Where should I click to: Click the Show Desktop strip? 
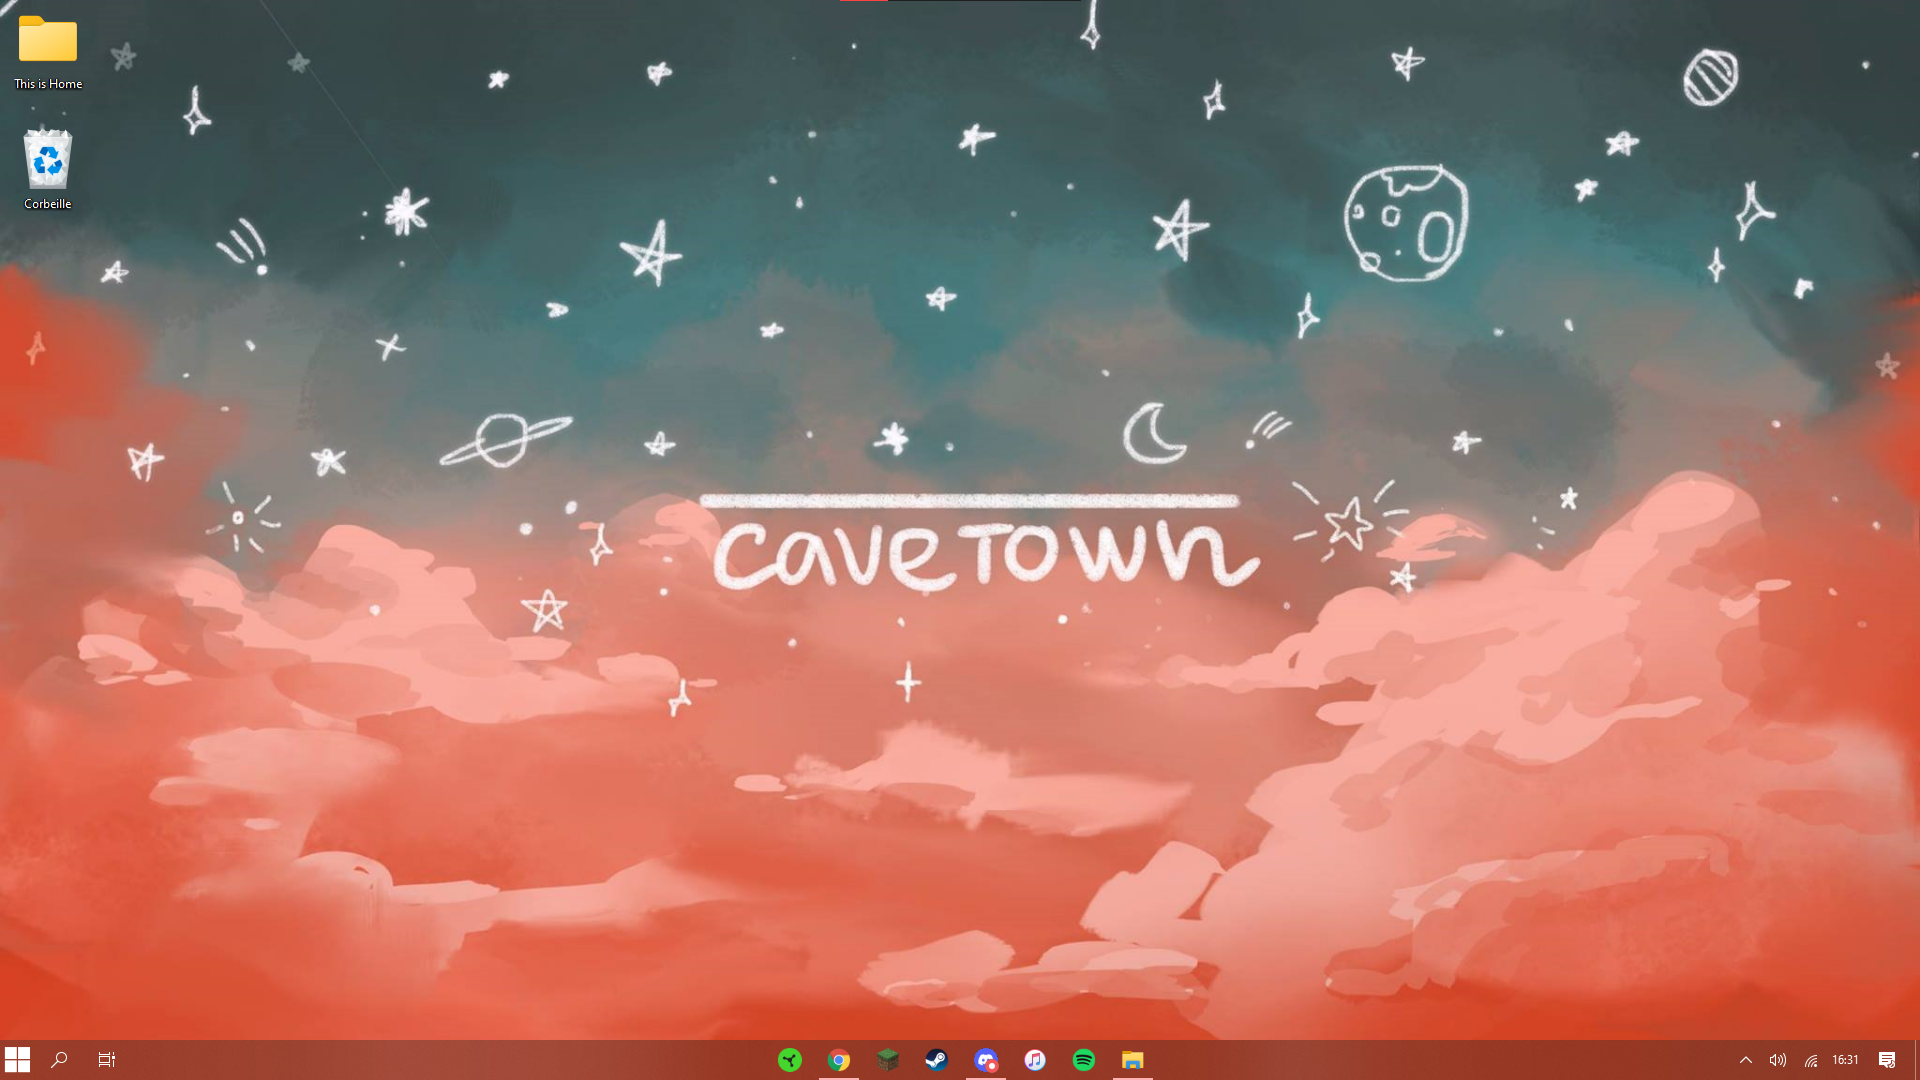click(x=1916, y=1060)
